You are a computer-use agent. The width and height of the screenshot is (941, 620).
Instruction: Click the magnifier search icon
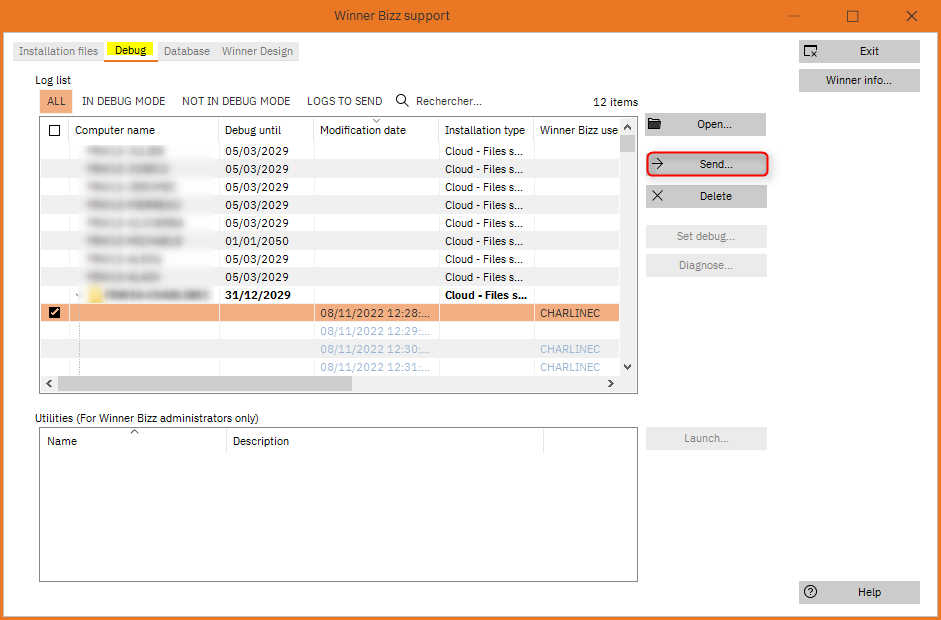click(402, 100)
